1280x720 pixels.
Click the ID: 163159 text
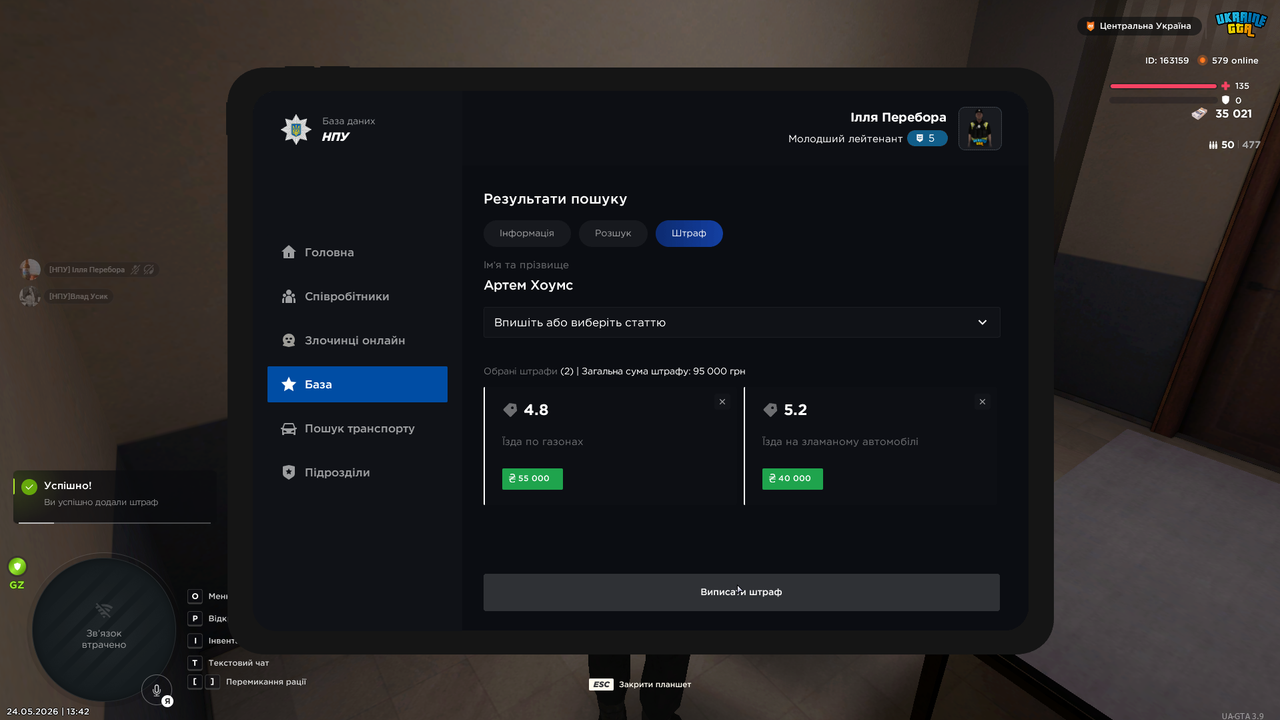tap(1167, 60)
